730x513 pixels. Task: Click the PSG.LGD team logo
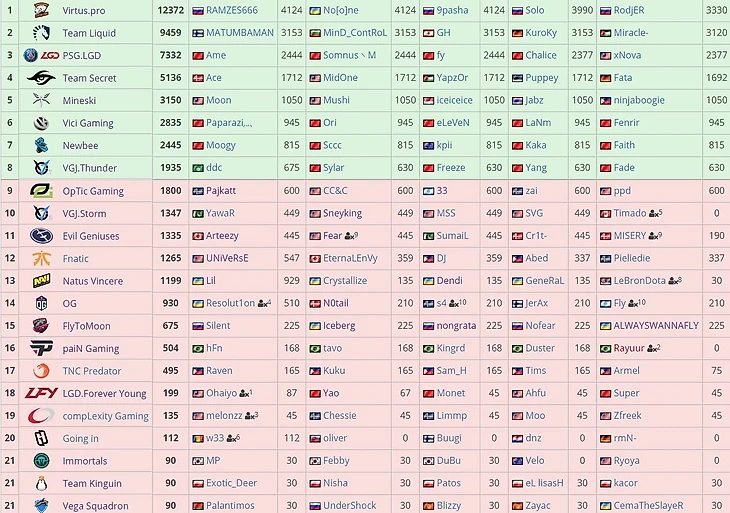(41, 55)
